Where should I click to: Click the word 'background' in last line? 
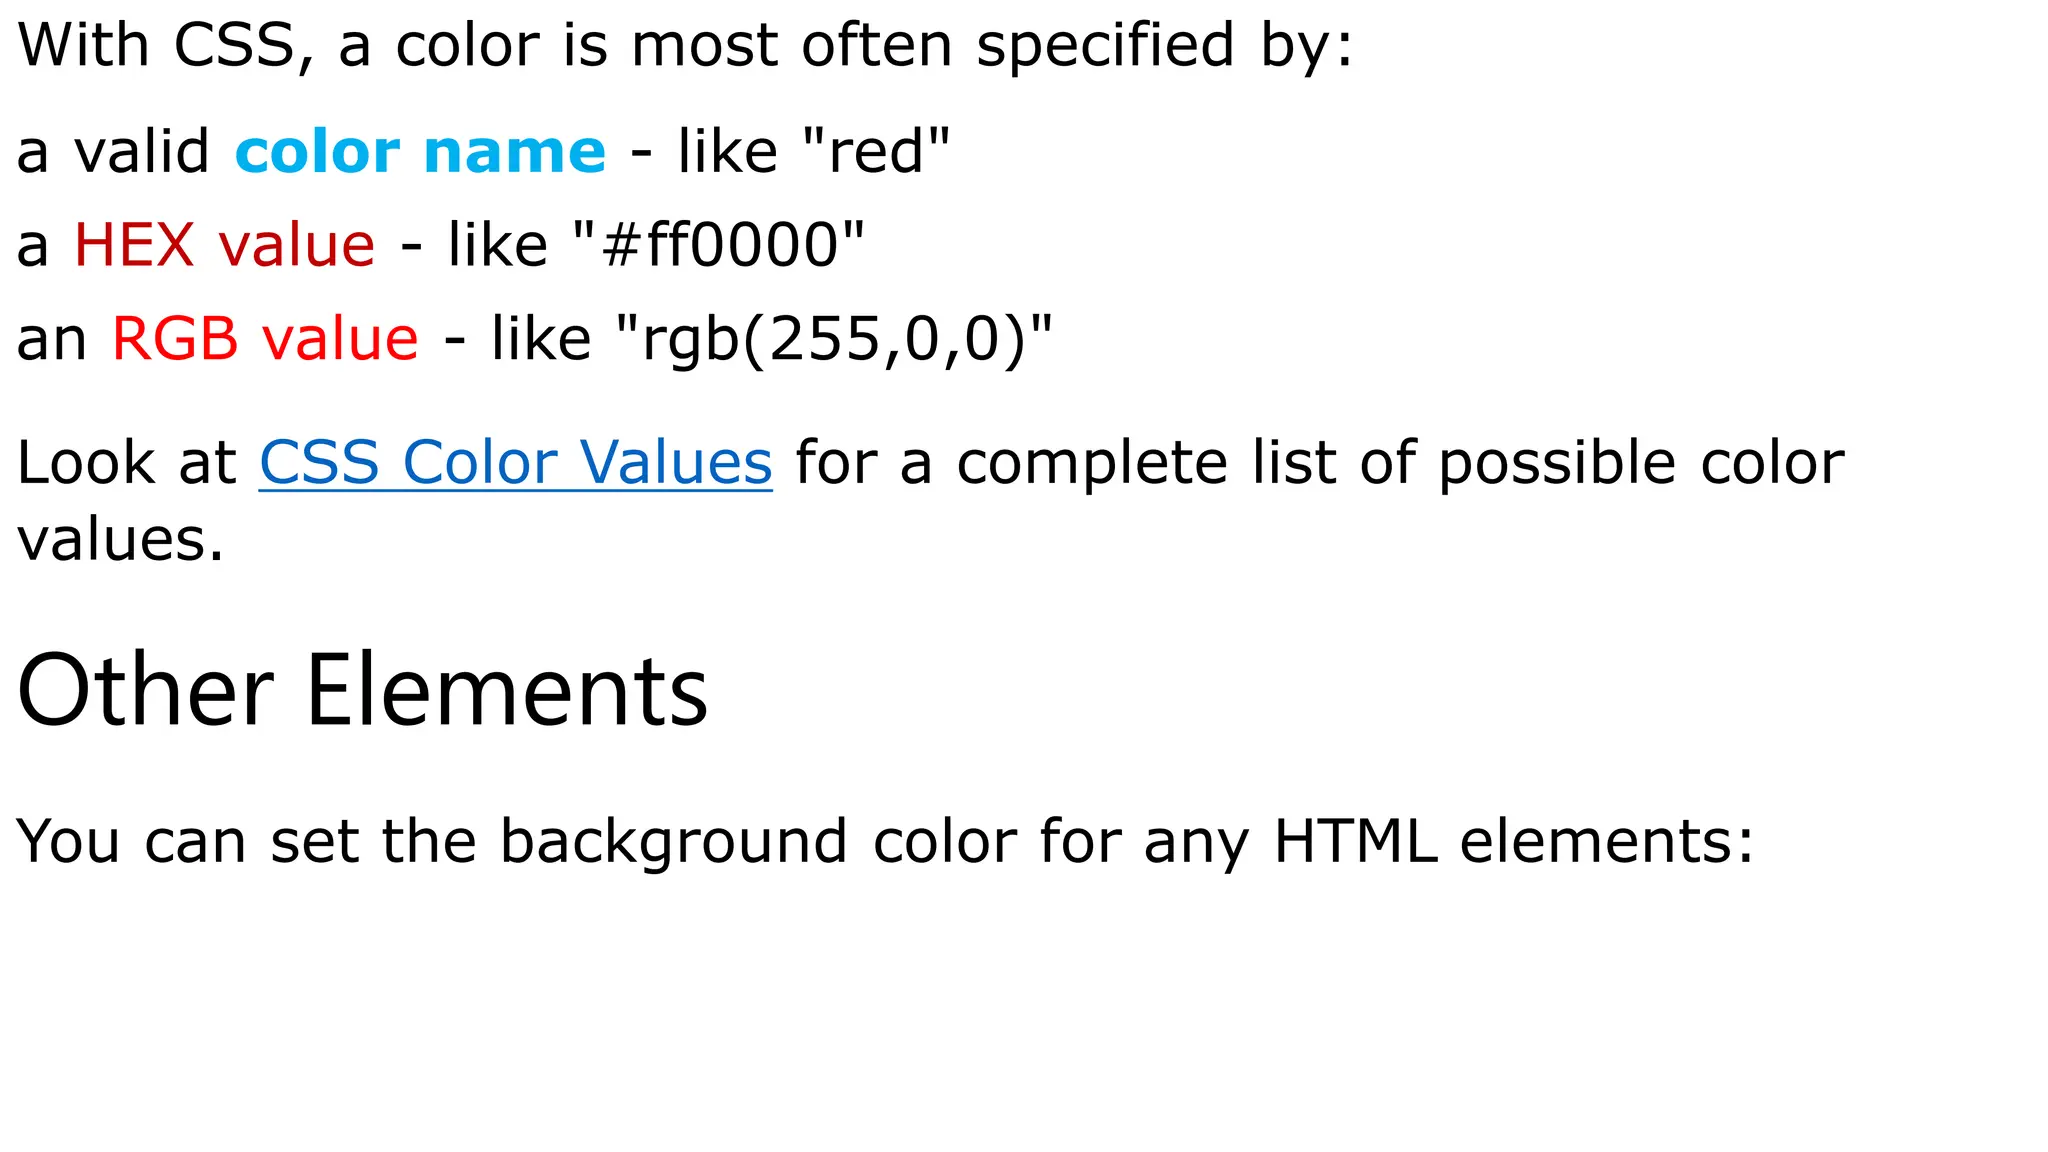(x=674, y=842)
